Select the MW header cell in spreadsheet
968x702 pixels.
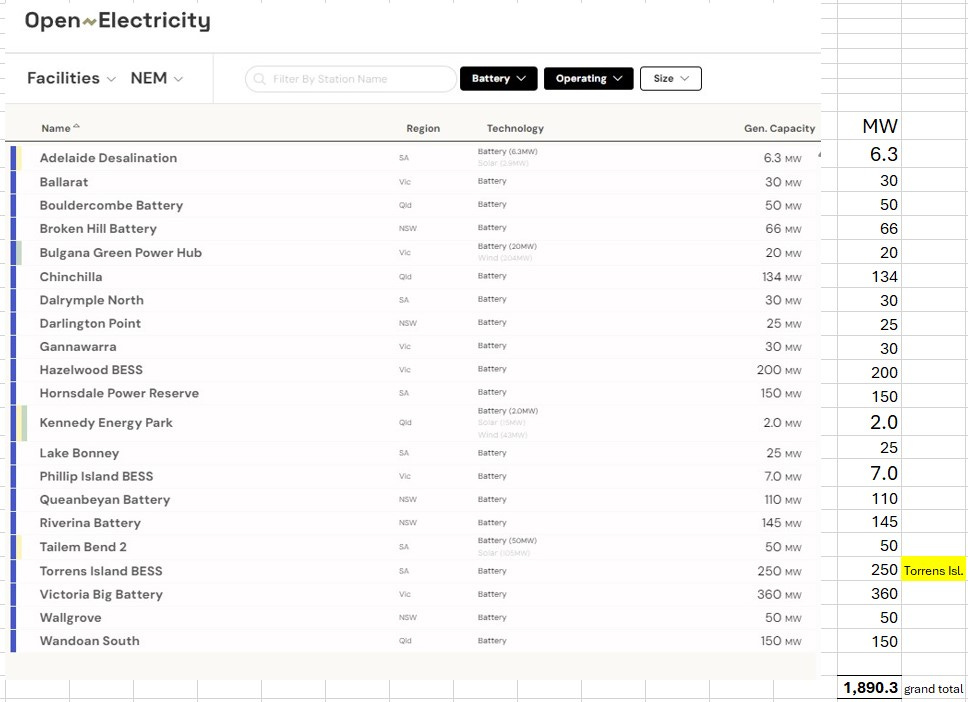[x=869, y=127]
